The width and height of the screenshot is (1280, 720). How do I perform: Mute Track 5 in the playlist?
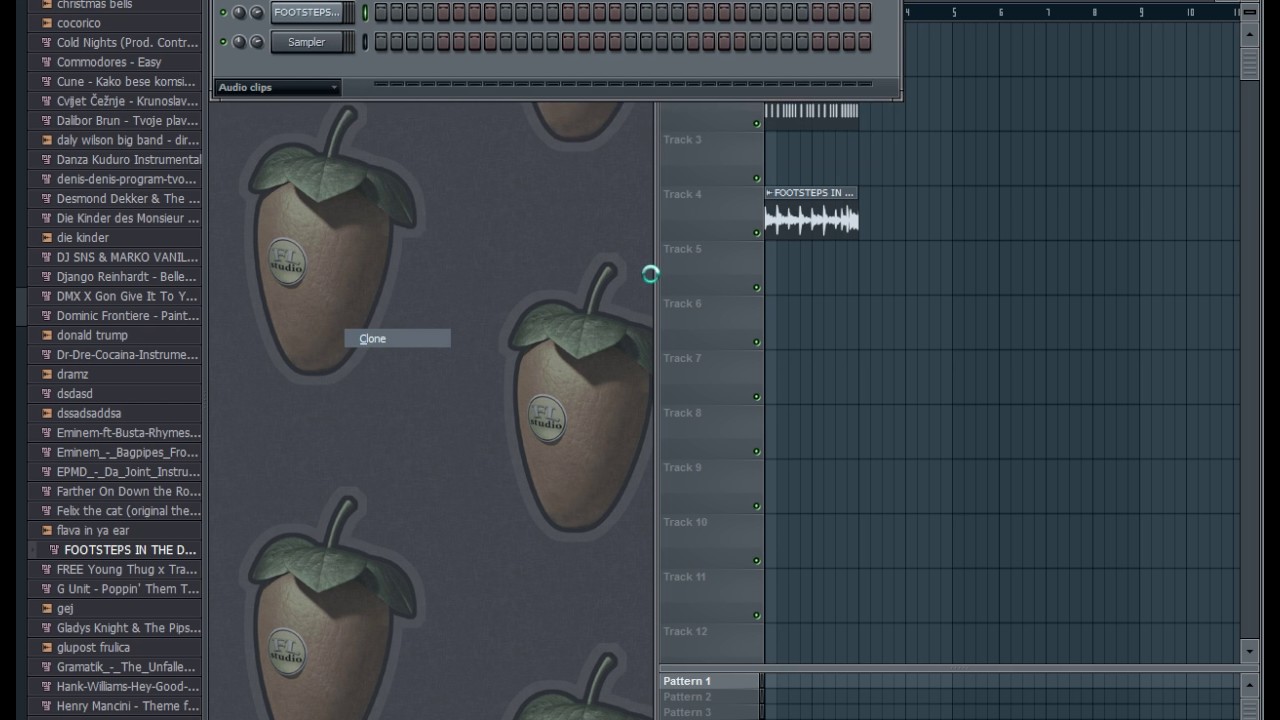(x=757, y=288)
